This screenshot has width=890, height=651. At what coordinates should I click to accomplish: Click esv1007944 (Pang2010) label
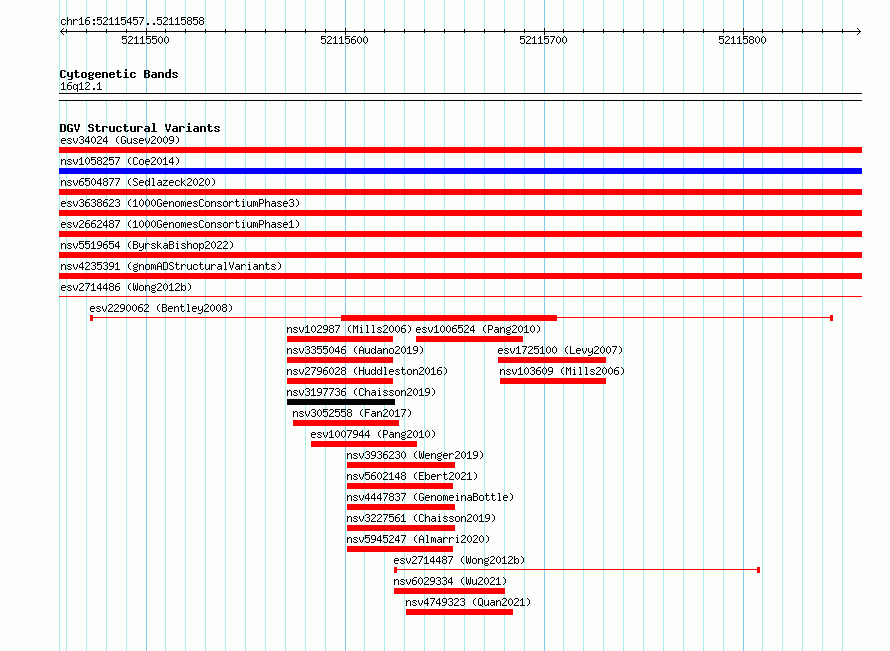point(373,434)
